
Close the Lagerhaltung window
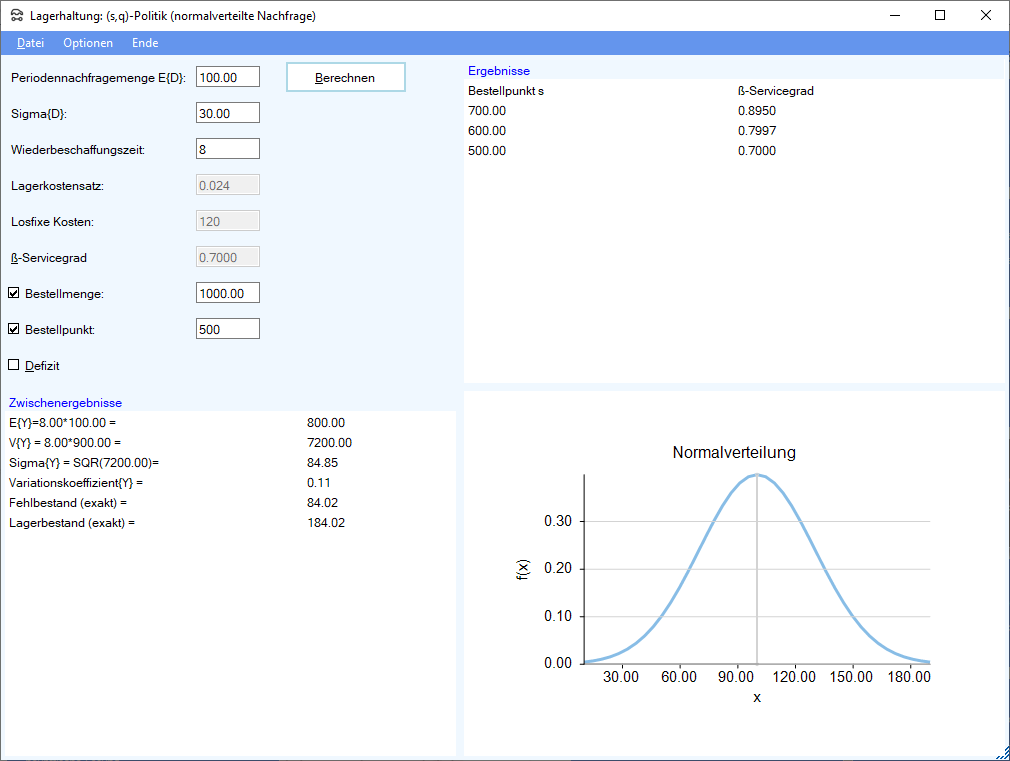tap(986, 15)
